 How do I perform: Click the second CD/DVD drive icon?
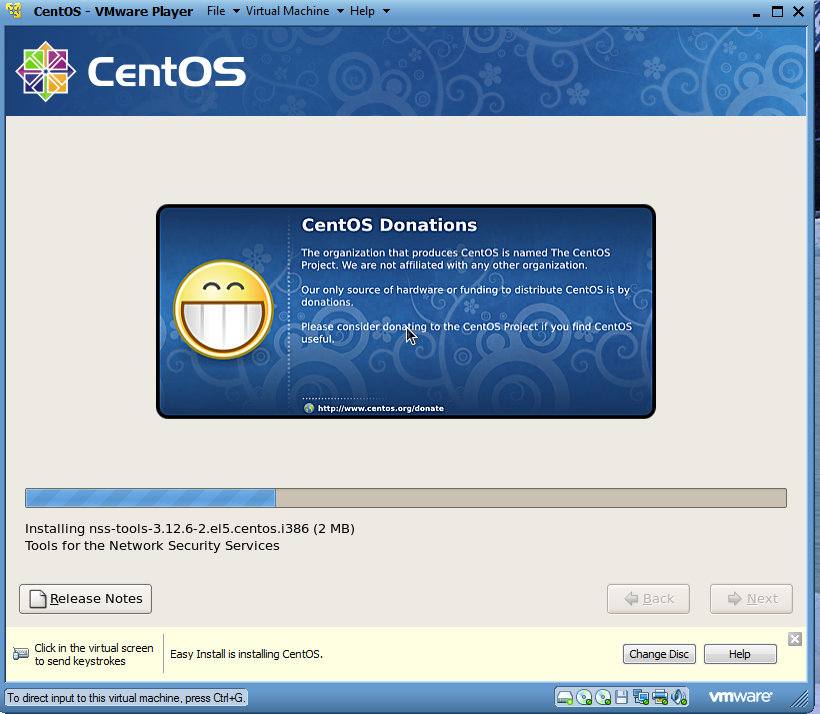tap(603, 697)
